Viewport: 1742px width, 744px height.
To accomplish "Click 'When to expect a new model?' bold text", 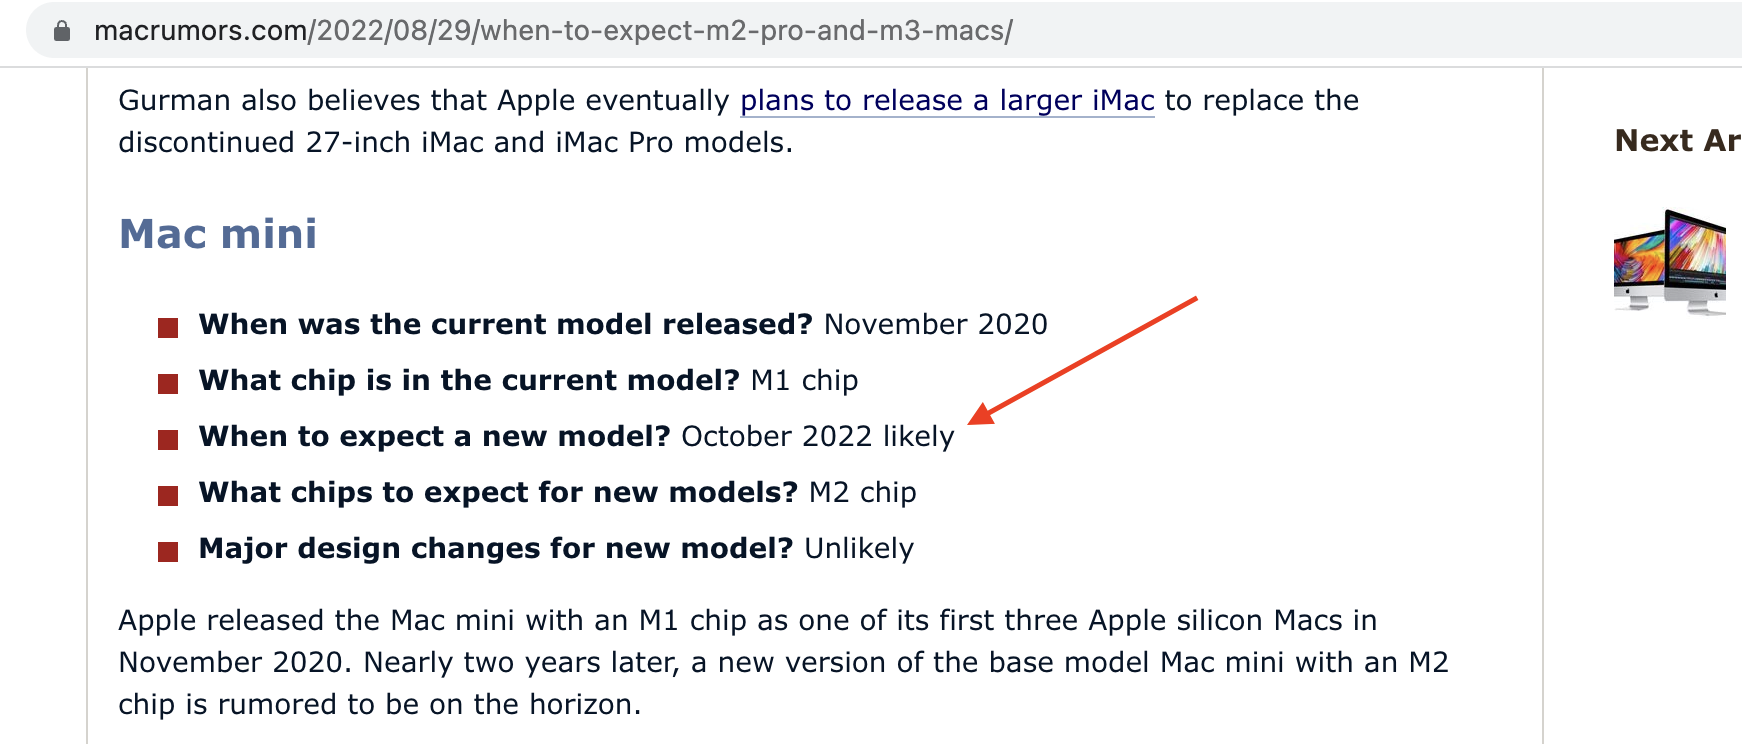I will point(435,437).
